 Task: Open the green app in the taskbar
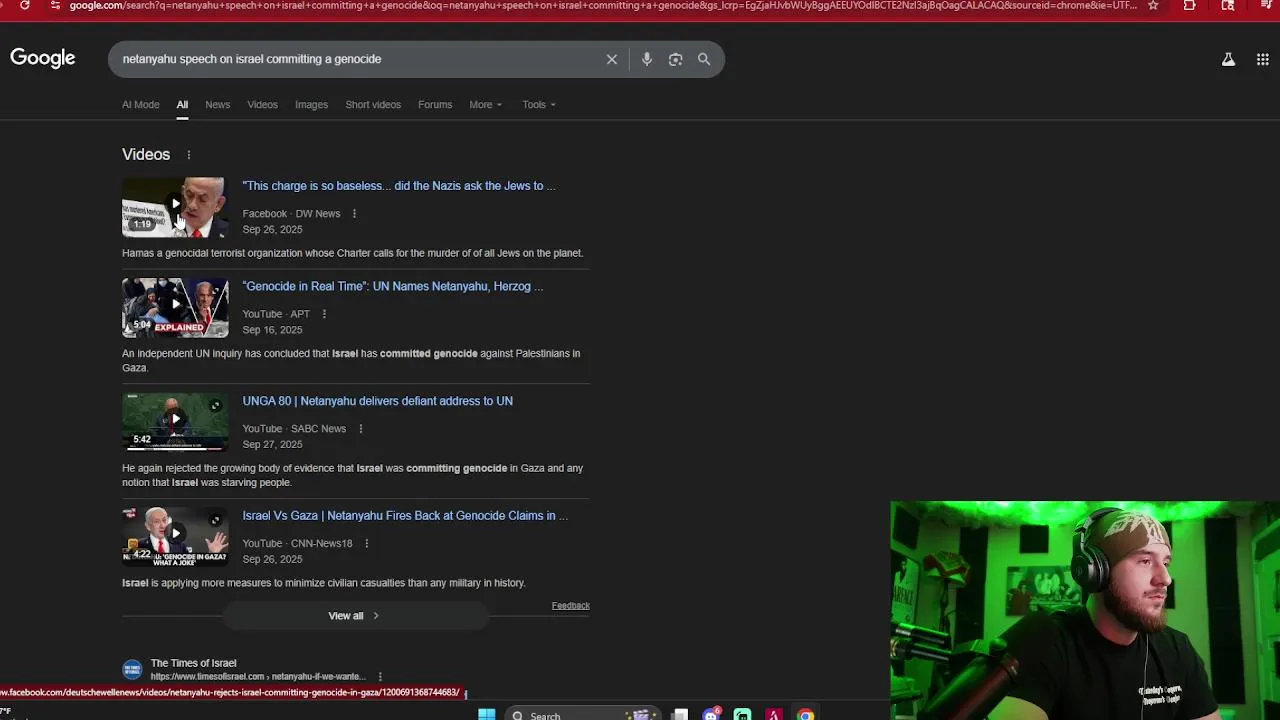pos(742,714)
